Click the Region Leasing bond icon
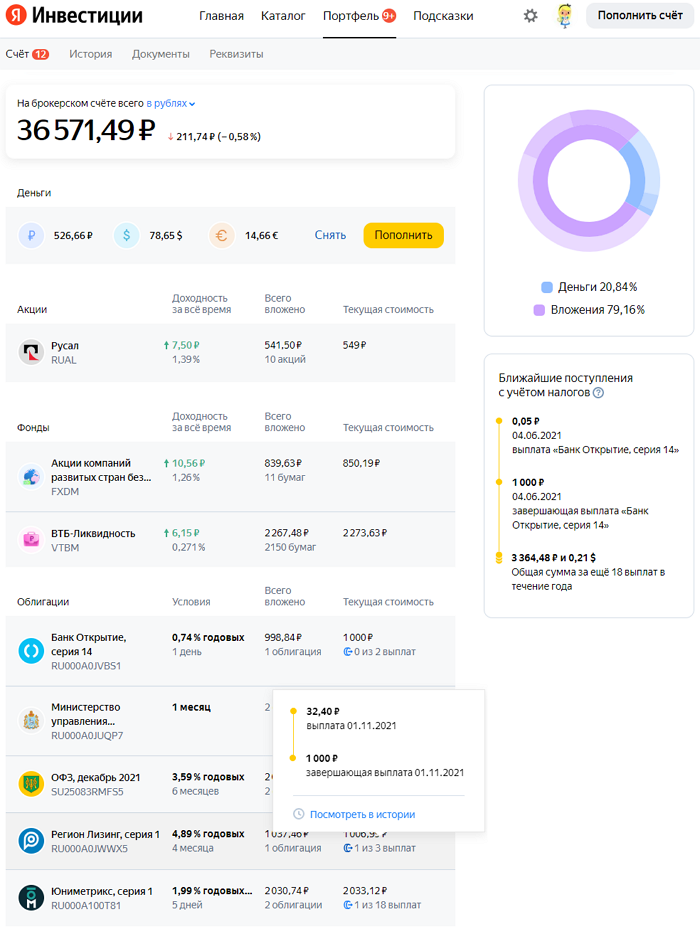The image size is (700, 929). (x=31, y=841)
